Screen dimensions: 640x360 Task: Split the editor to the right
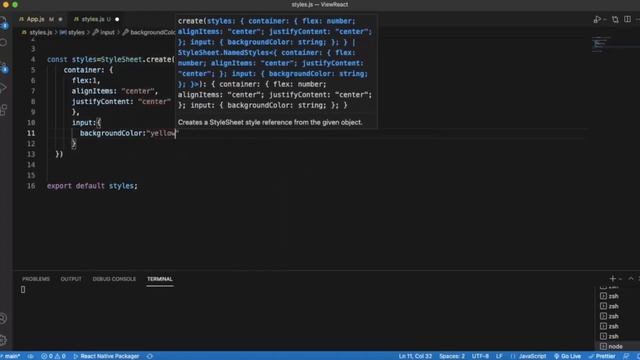(x=627, y=20)
